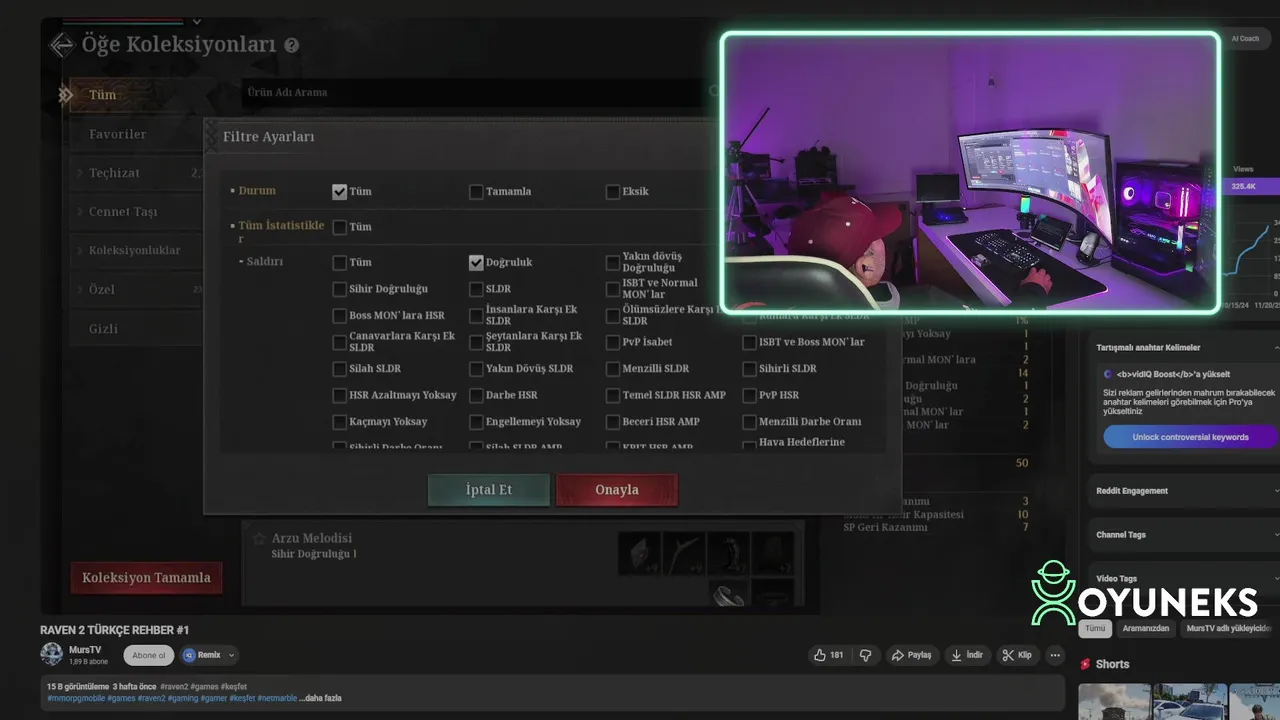This screenshot has width=1280, height=720.
Task: Open the help icon next to Öğe Koleksiyonları
Action: click(x=291, y=45)
